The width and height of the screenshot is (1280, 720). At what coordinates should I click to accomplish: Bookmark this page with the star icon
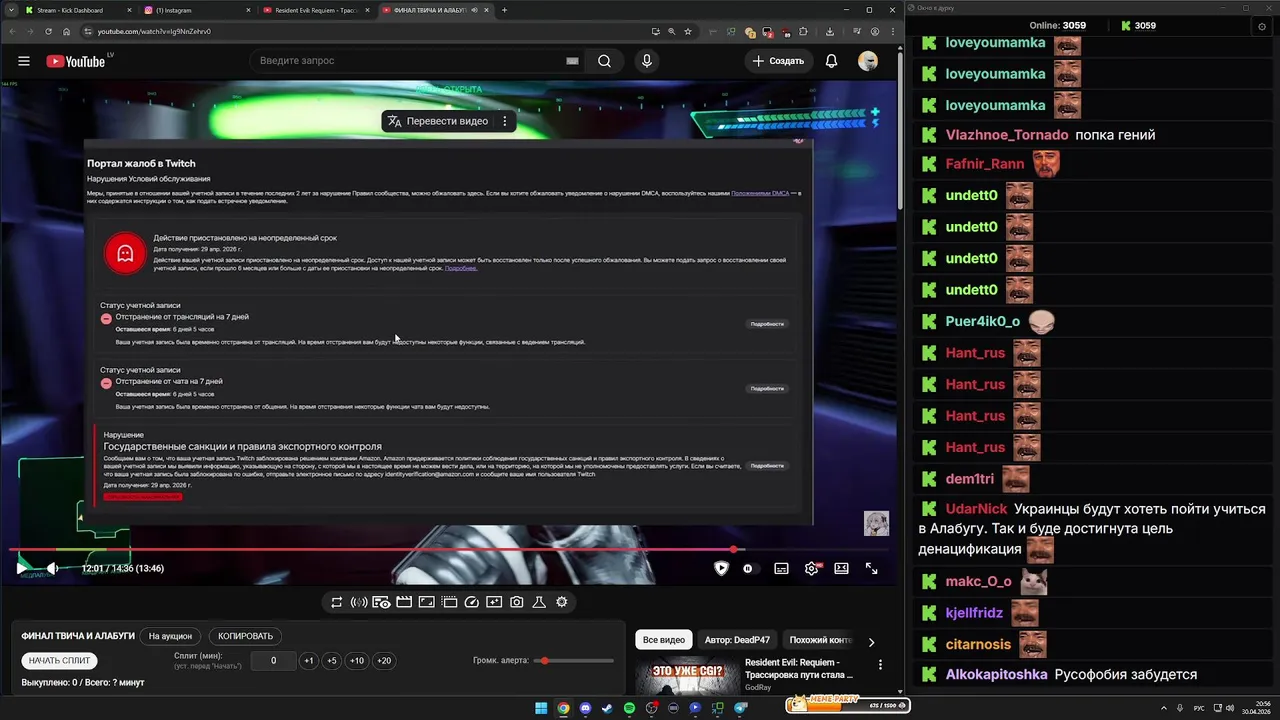pyautogui.click(x=688, y=31)
